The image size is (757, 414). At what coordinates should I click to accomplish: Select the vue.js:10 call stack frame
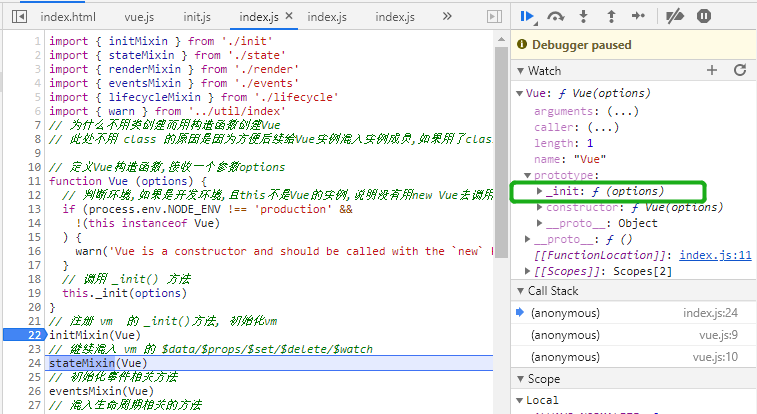tap(633, 357)
